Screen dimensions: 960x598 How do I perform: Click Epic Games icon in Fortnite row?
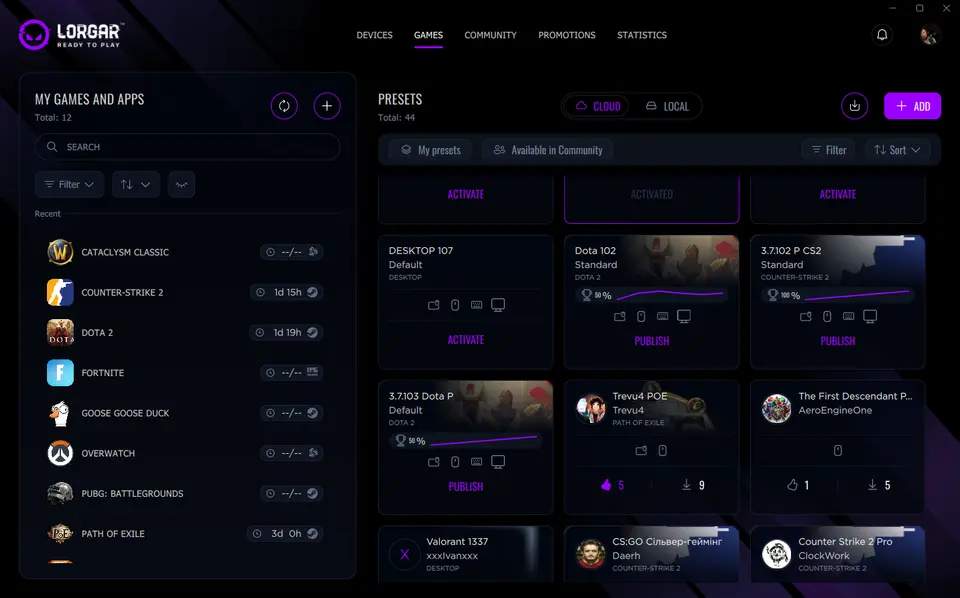312,372
